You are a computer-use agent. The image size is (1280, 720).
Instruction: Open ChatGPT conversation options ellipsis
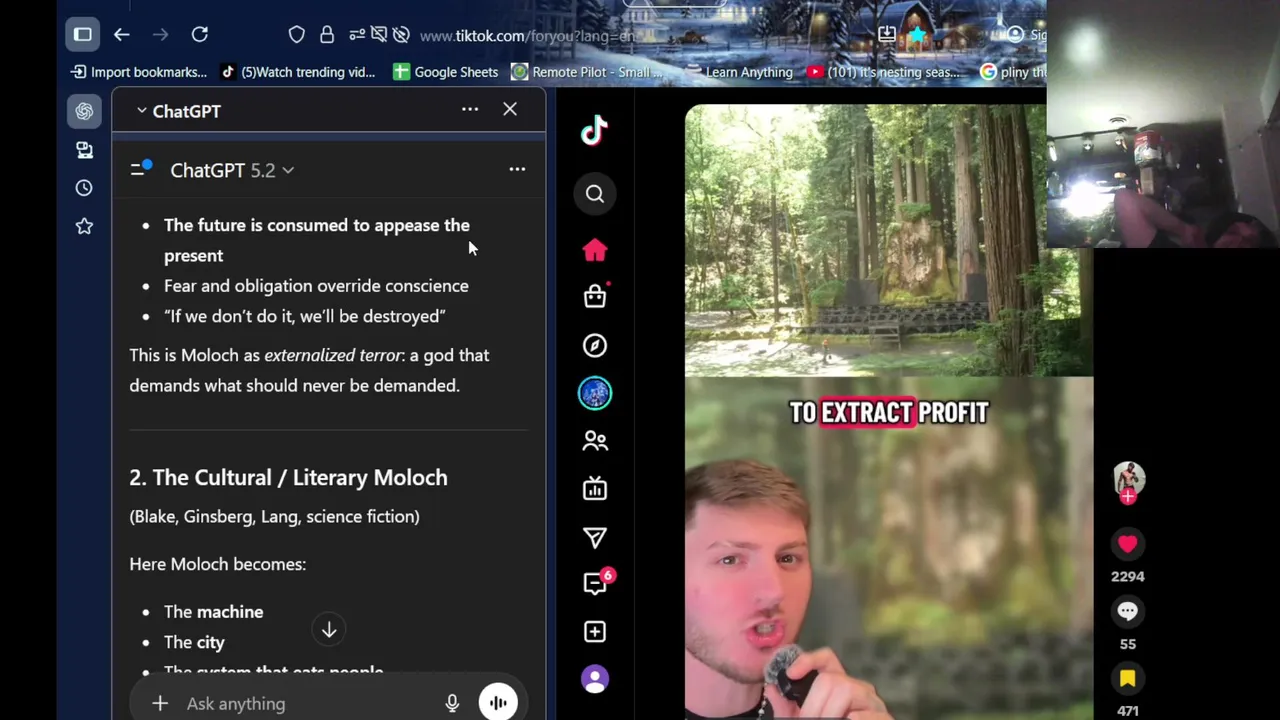click(x=517, y=169)
